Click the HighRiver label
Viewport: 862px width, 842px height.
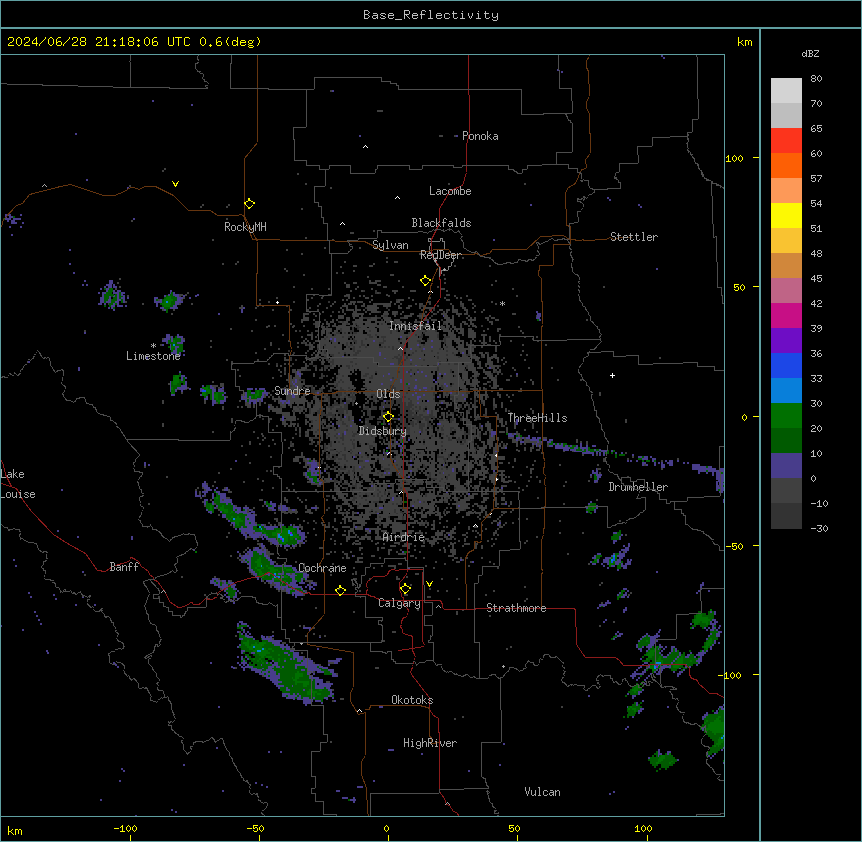[430, 743]
